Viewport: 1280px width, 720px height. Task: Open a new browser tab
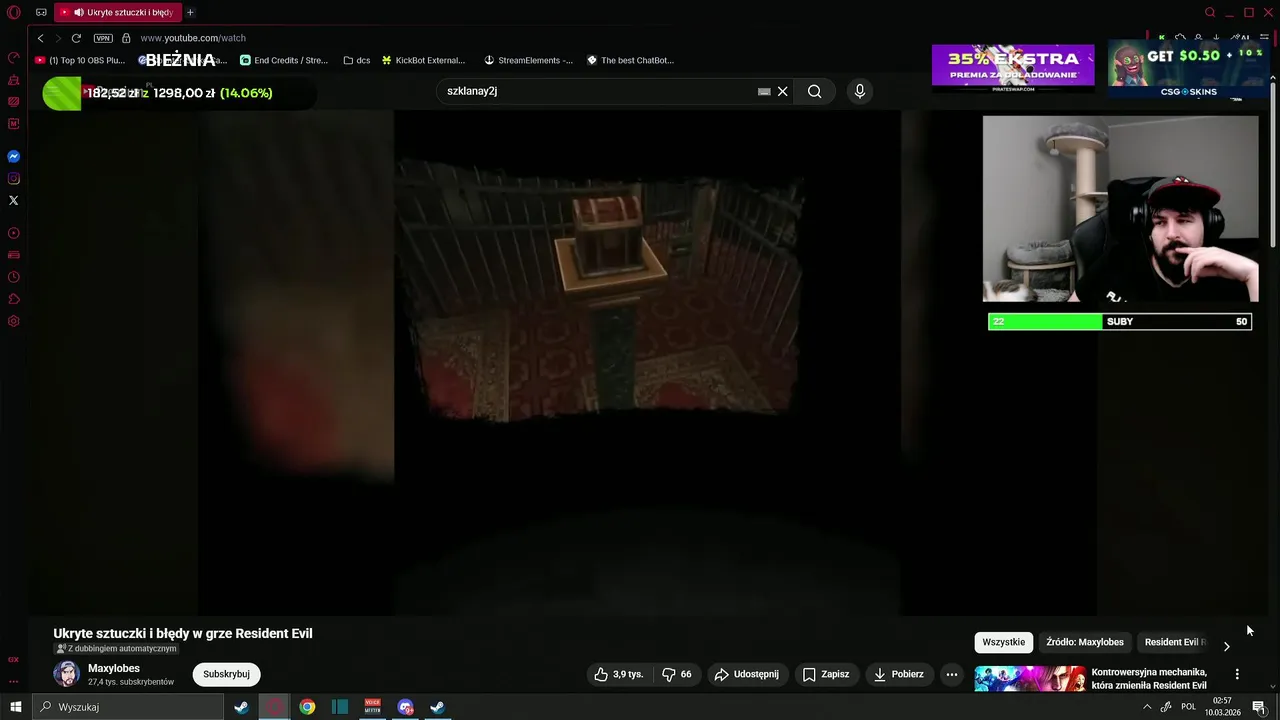pyautogui.click(x=190, y=12)
